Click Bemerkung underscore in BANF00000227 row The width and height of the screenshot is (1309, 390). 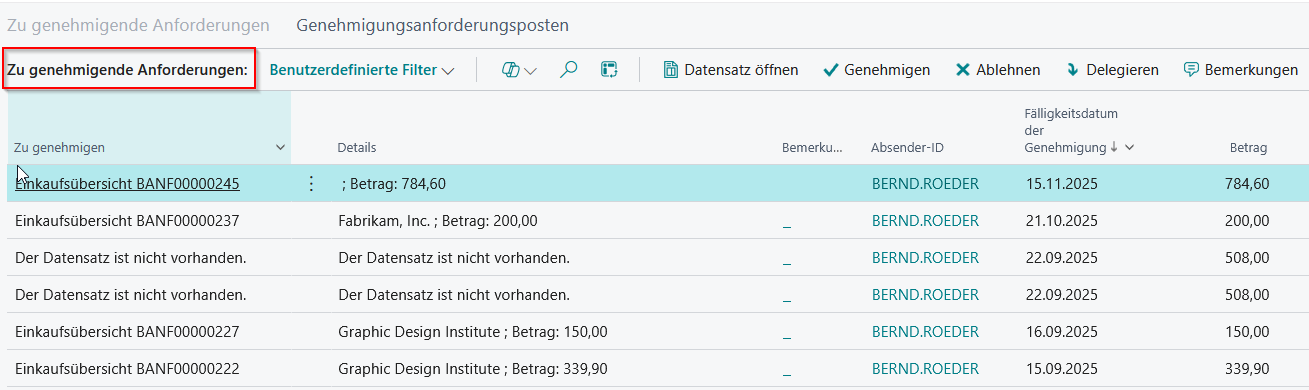coord(787,332)
